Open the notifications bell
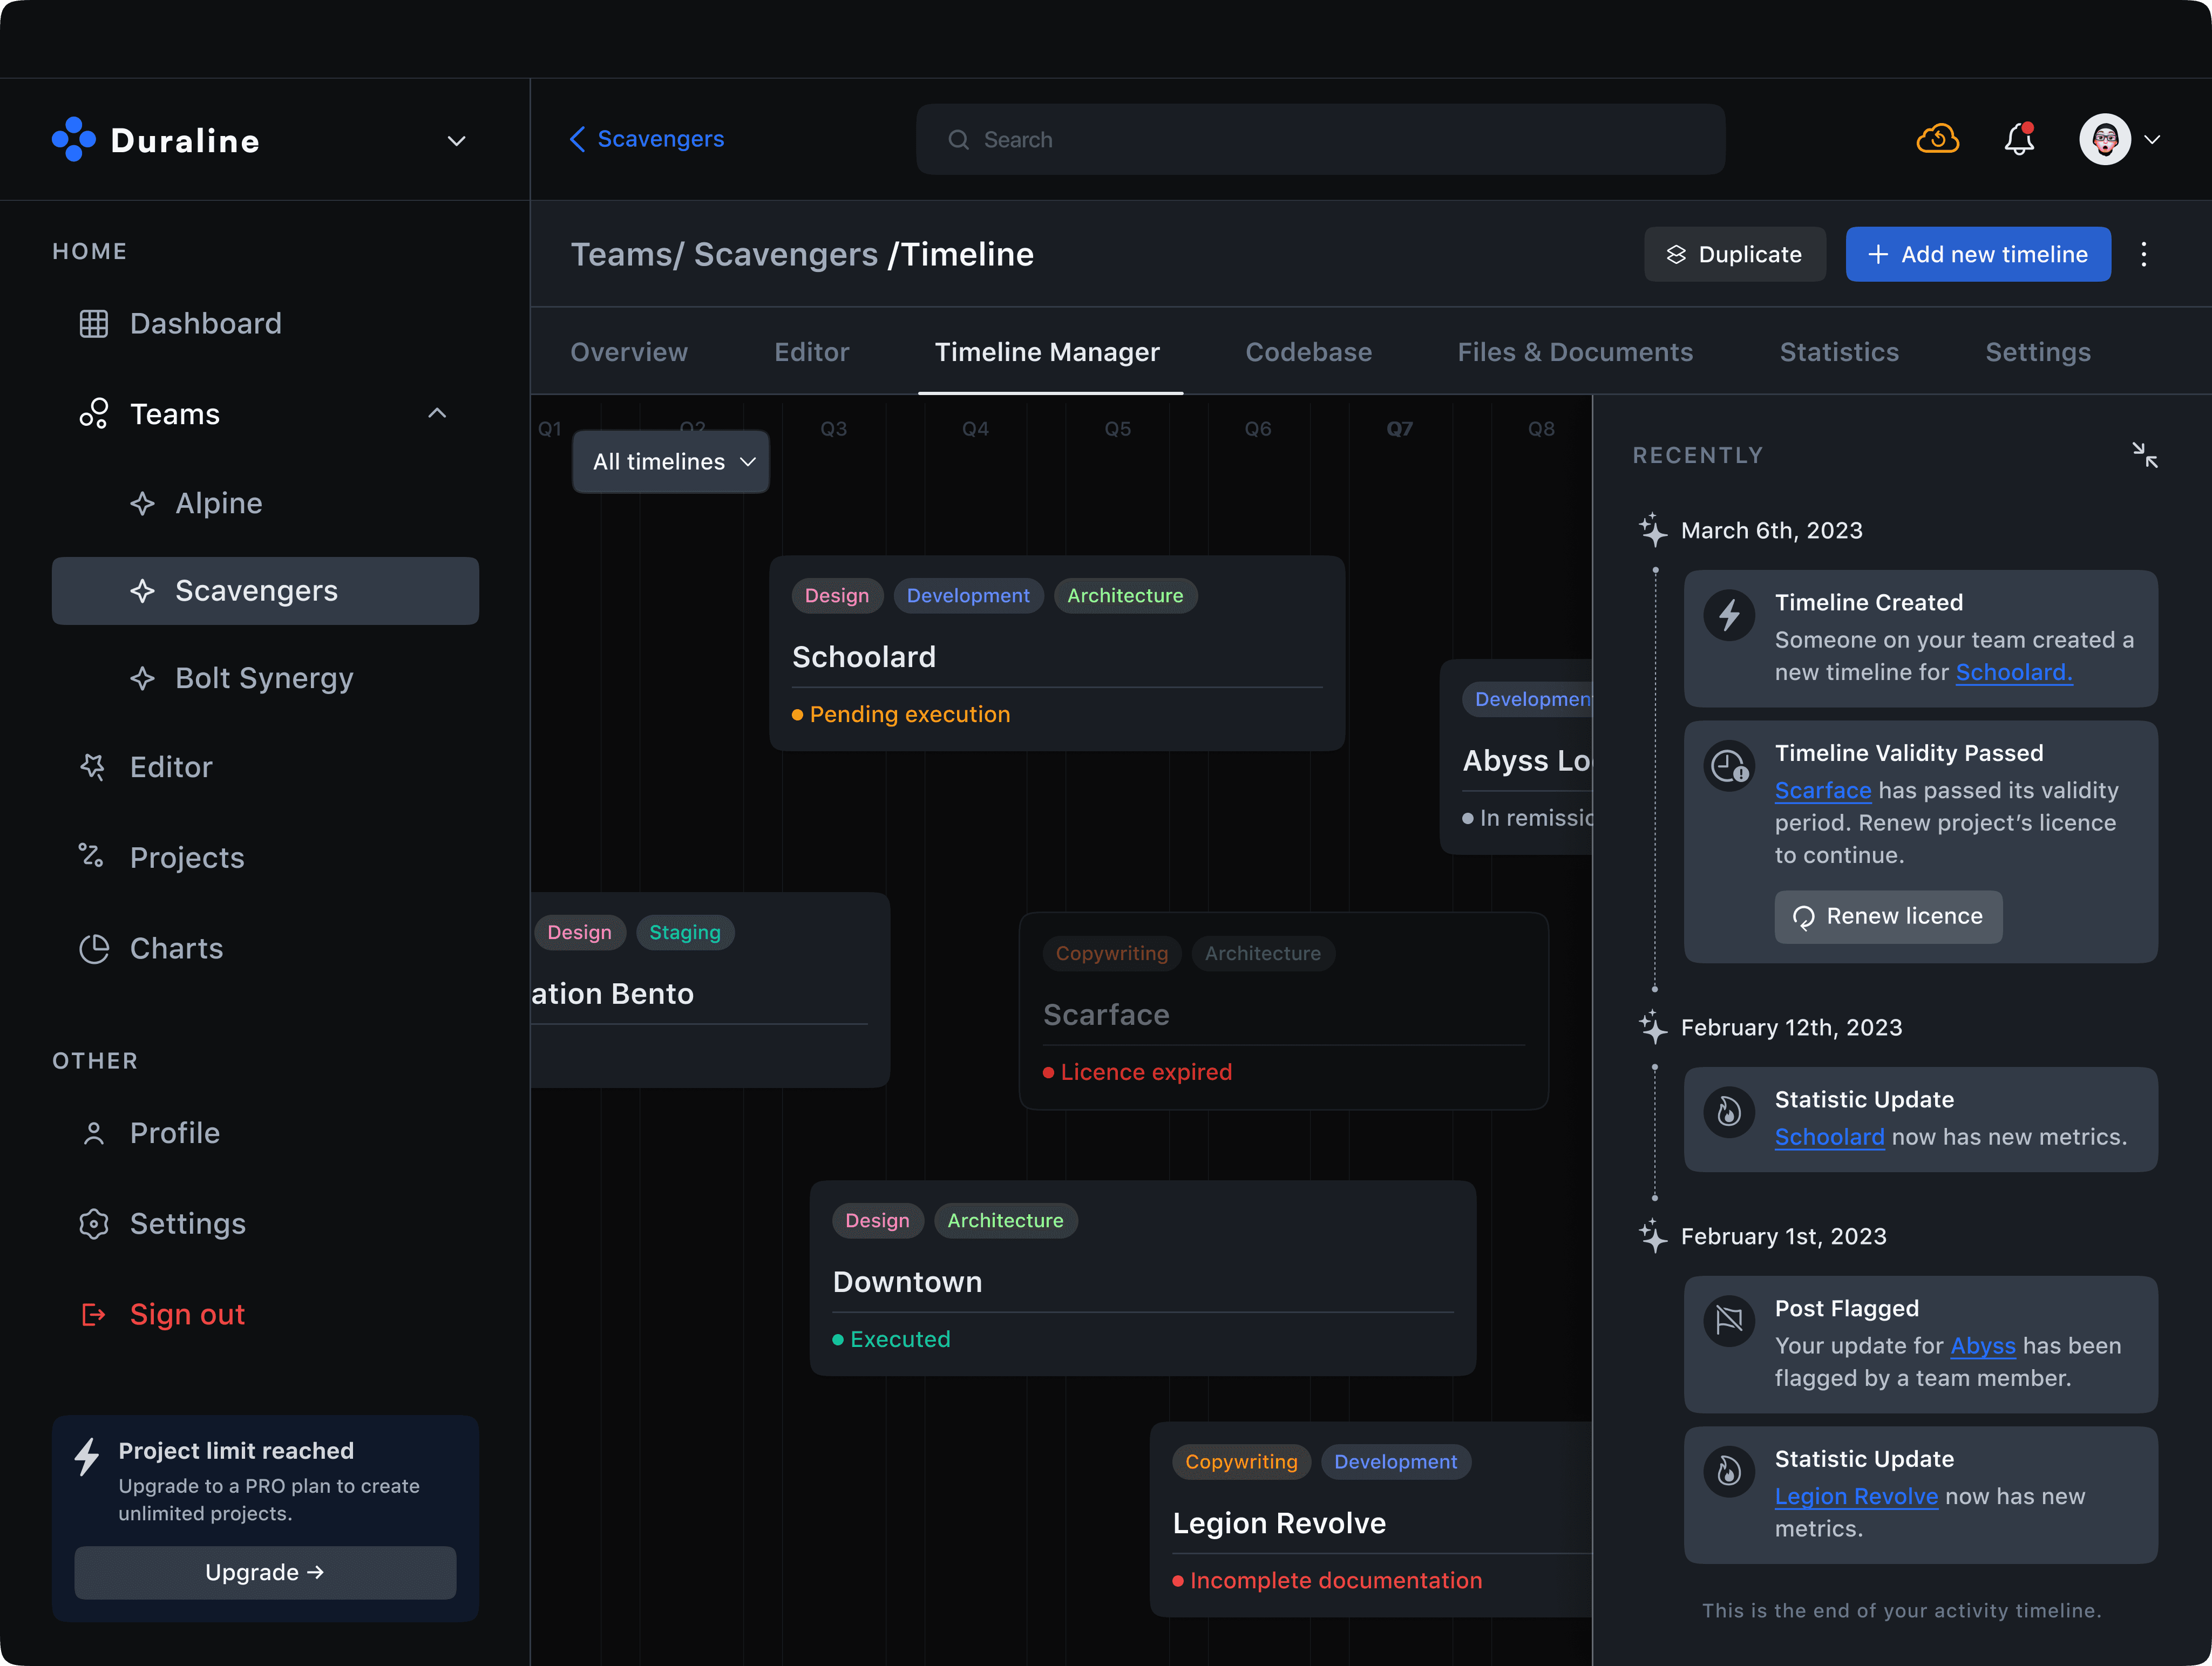 [x=2019, y=139]
